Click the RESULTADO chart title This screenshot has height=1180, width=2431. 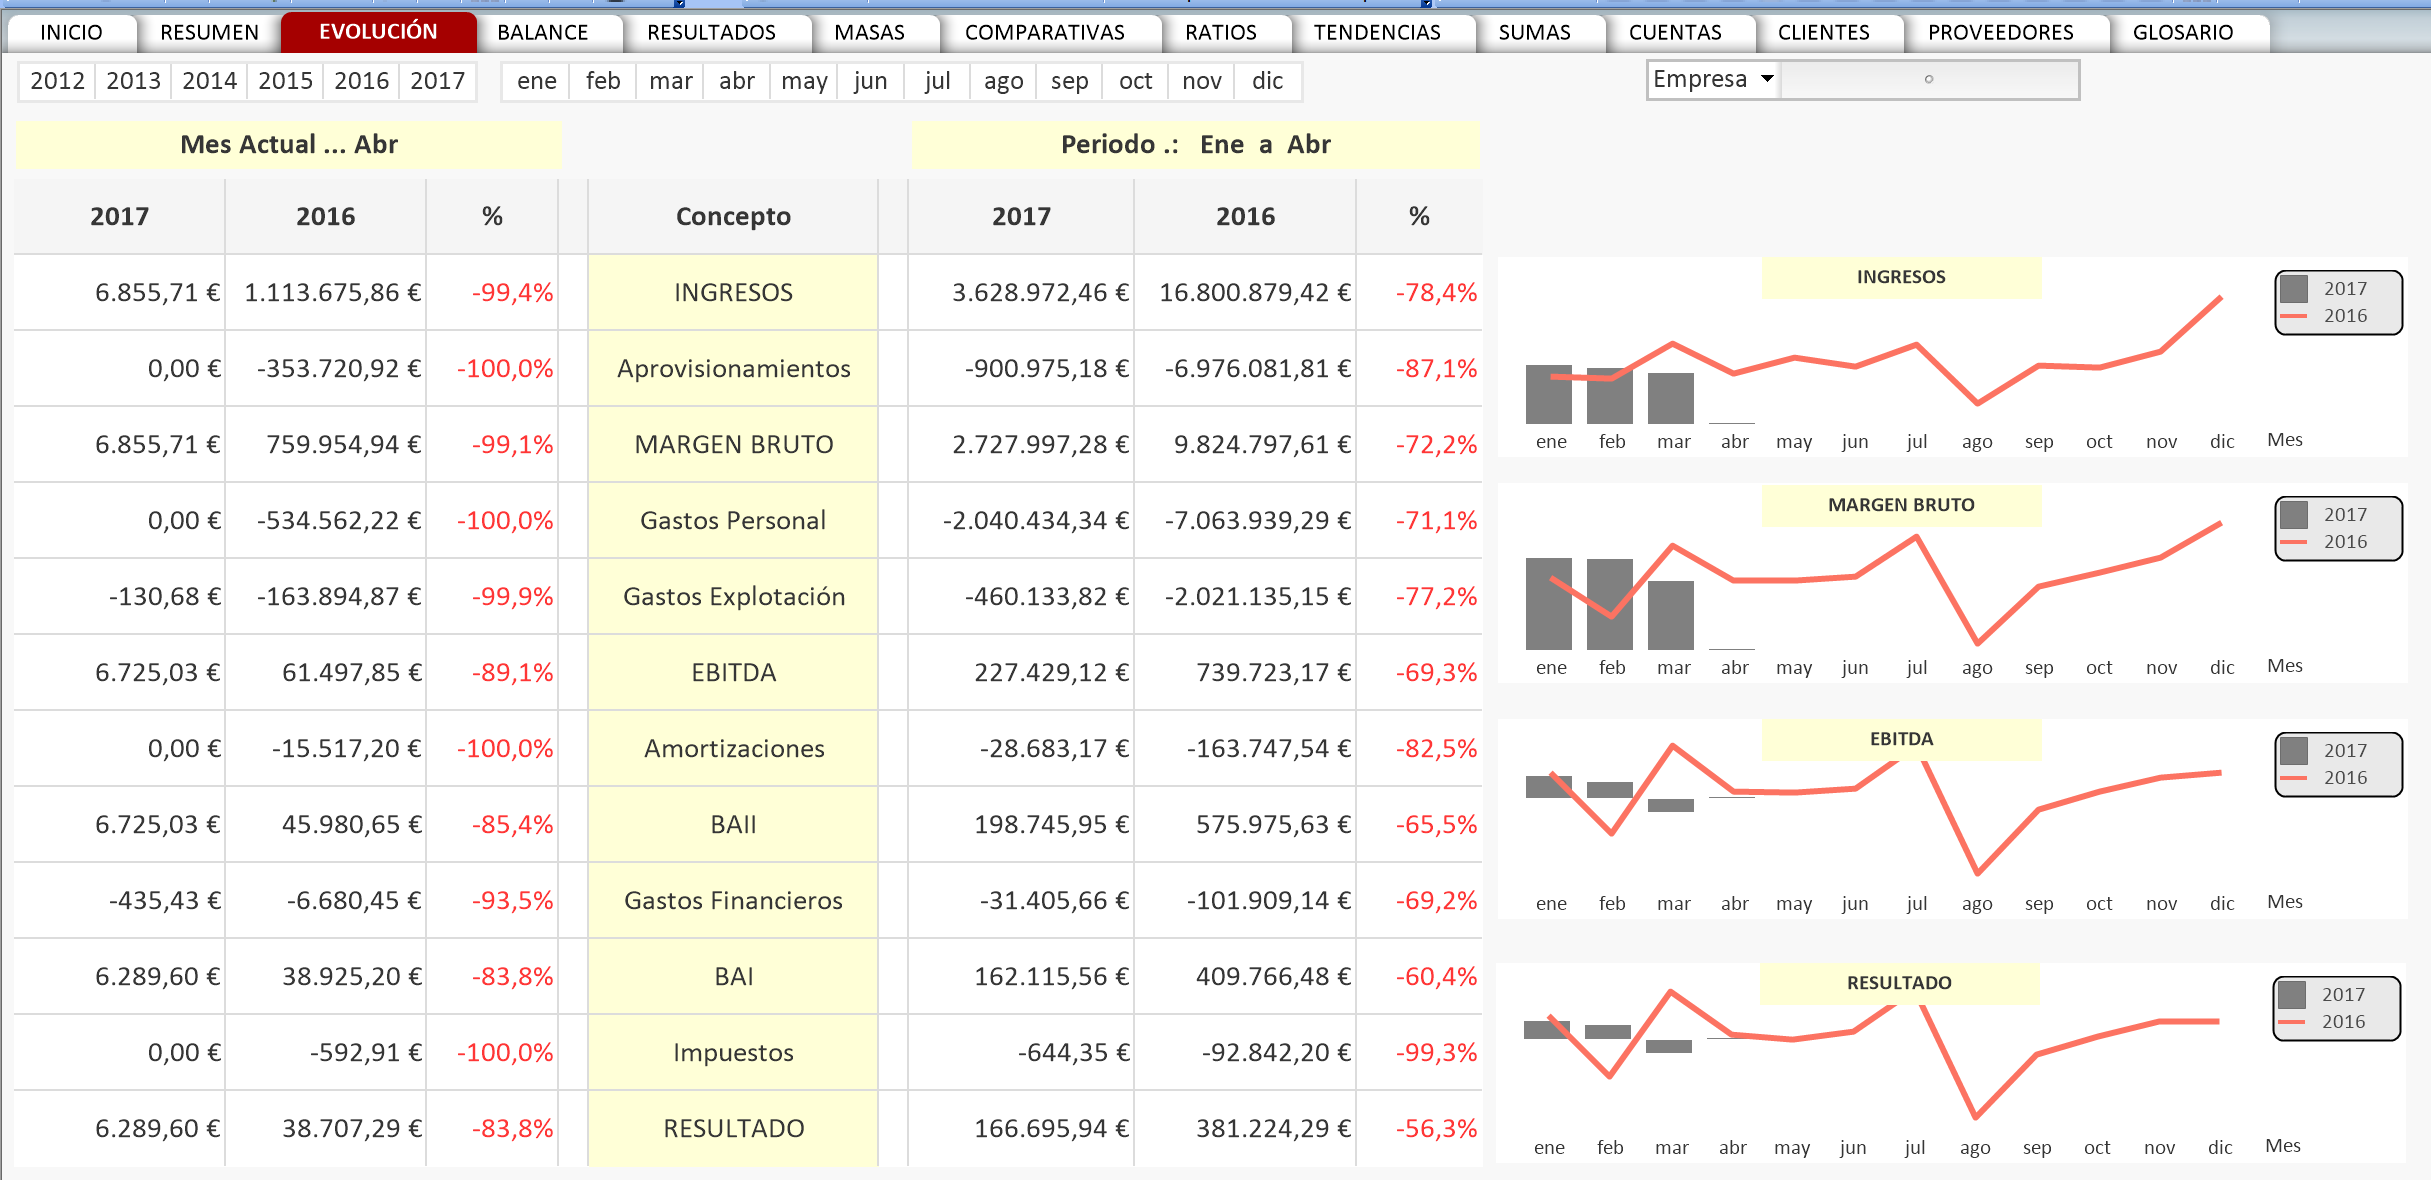[x=1899, y=983]
